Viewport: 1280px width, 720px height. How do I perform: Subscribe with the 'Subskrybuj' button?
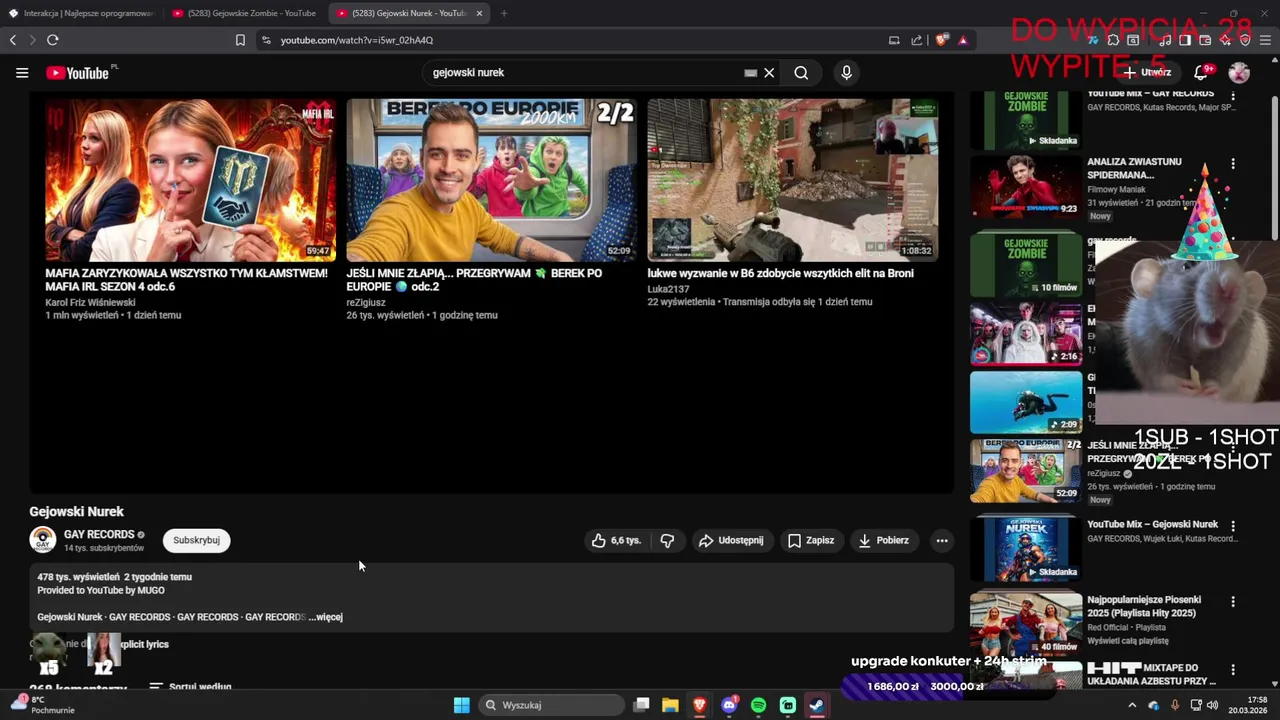coord(196,540)
